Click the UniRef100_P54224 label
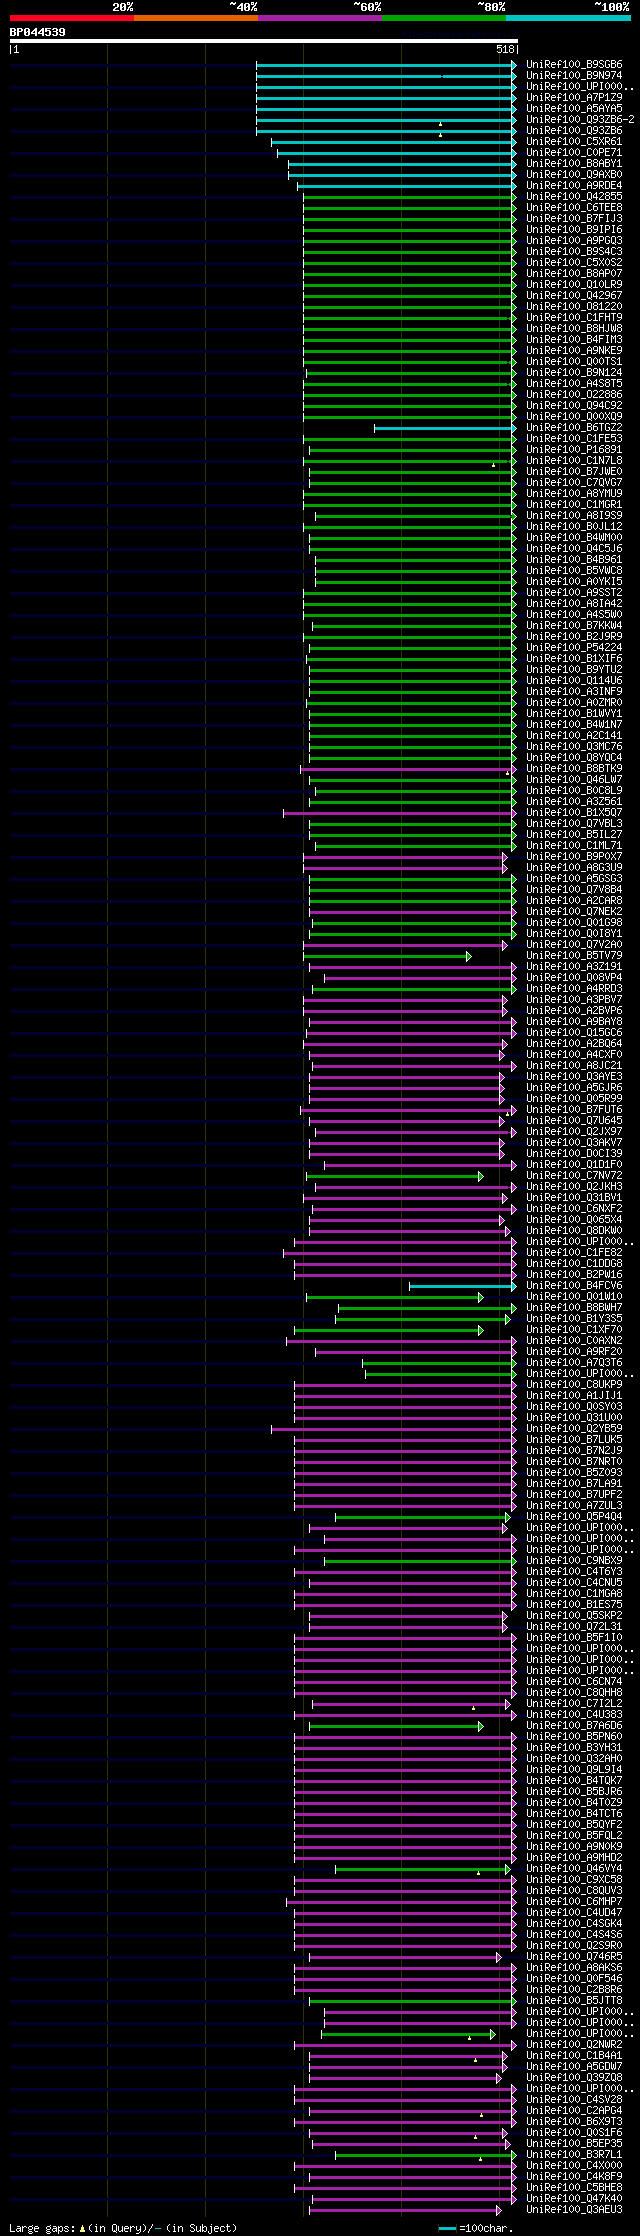640x2236 pixels. [x=574, y=648]
